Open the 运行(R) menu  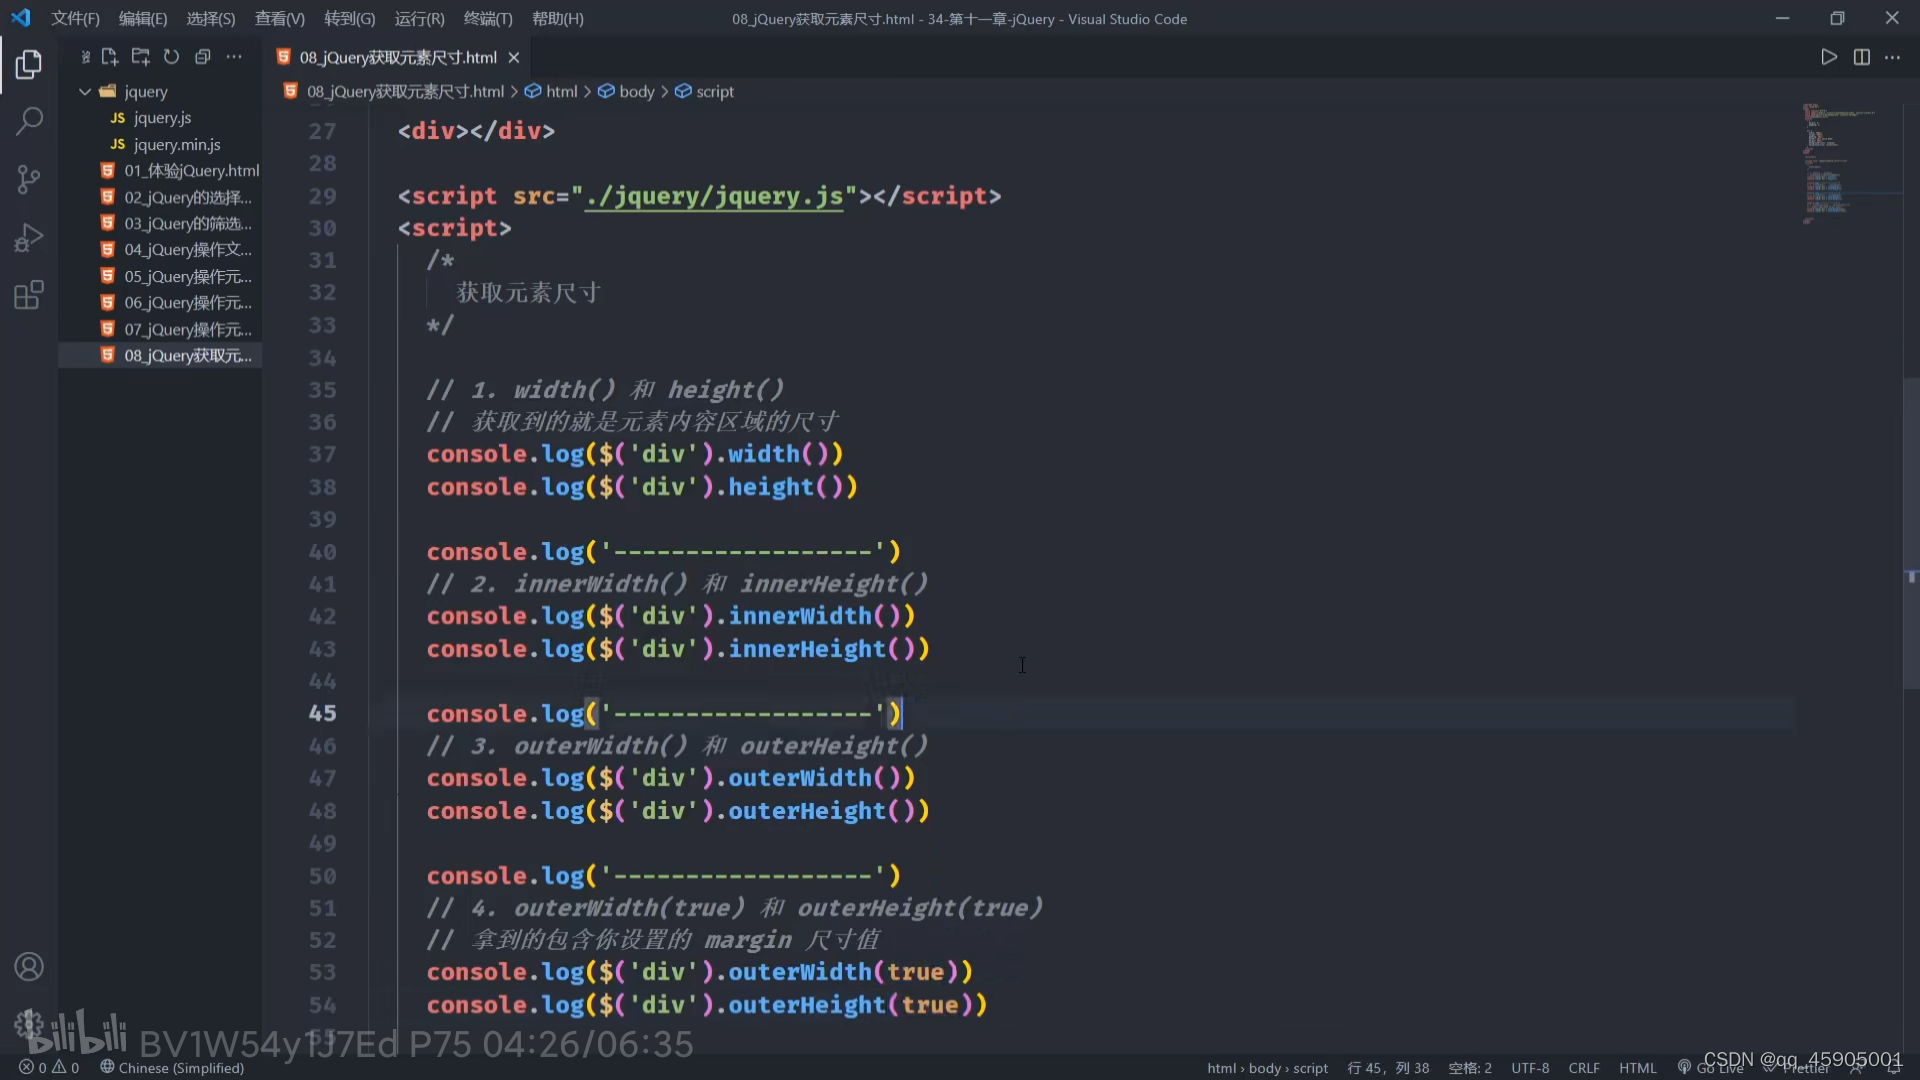click(x=419, y=18)
